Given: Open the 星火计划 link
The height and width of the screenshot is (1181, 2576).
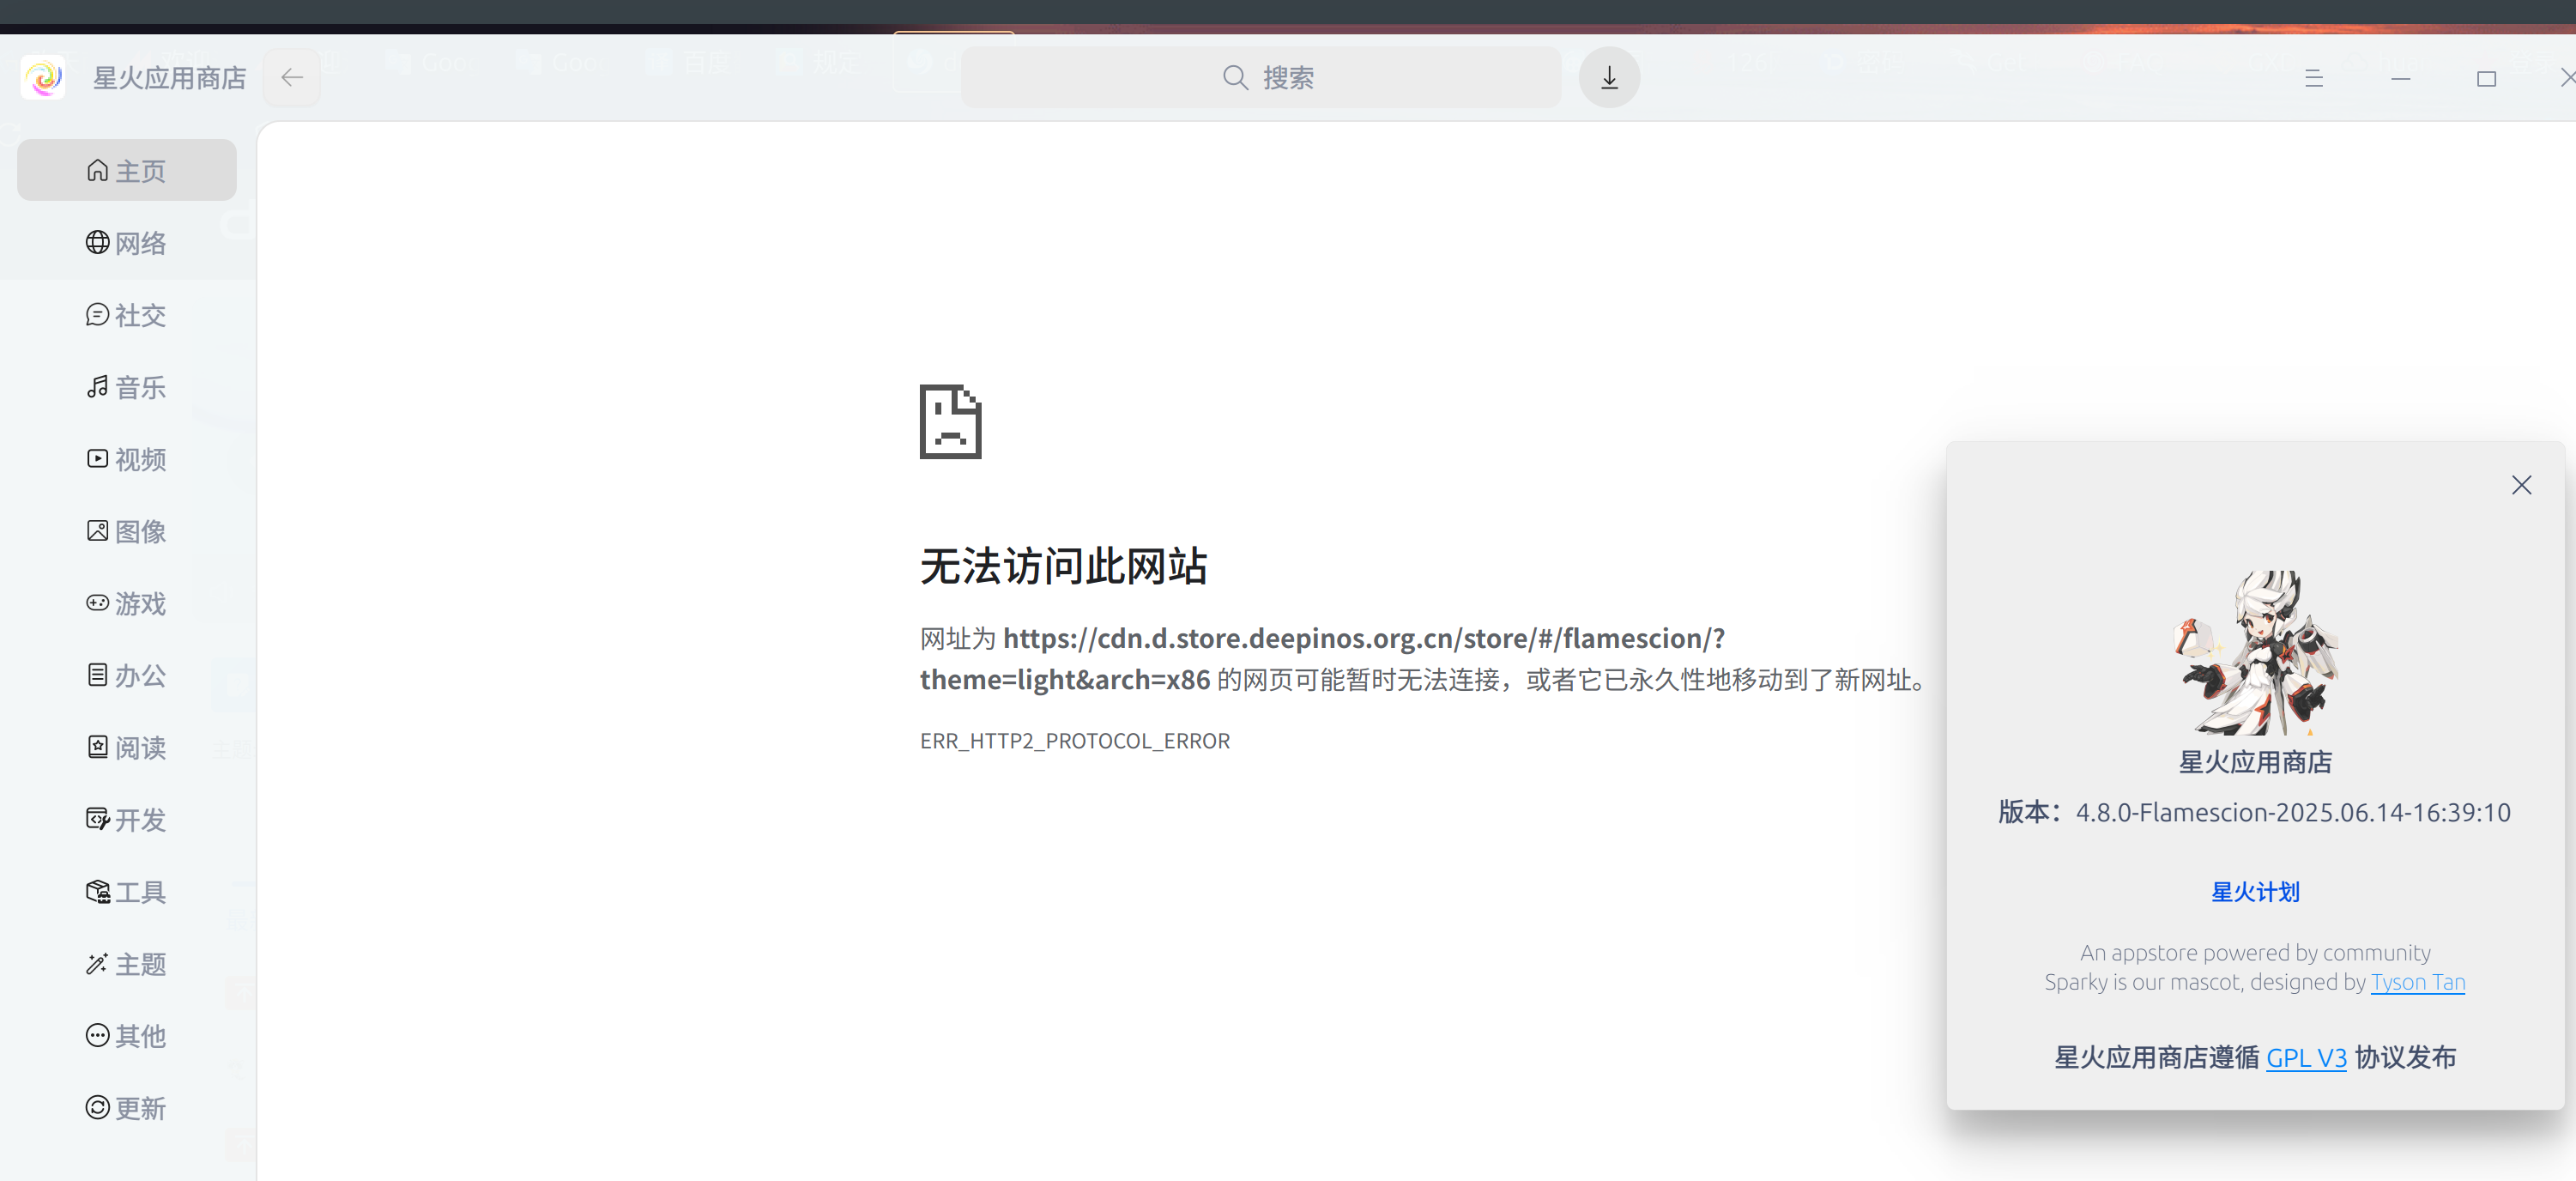Looking at the screenshot, I should coord(2255,891).
